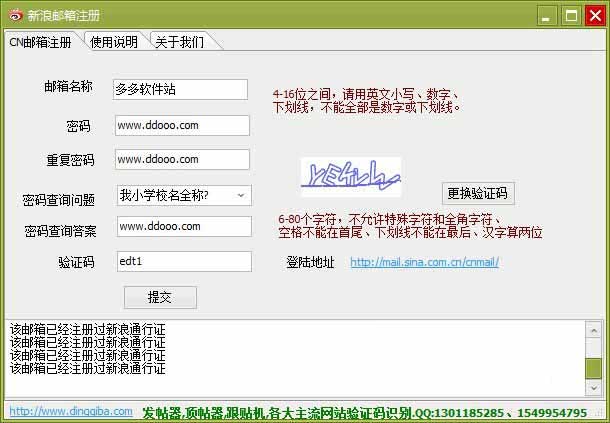Focus the 验证码 text field
The height and width of the screenshot is (423, 610).
point(184,261)
